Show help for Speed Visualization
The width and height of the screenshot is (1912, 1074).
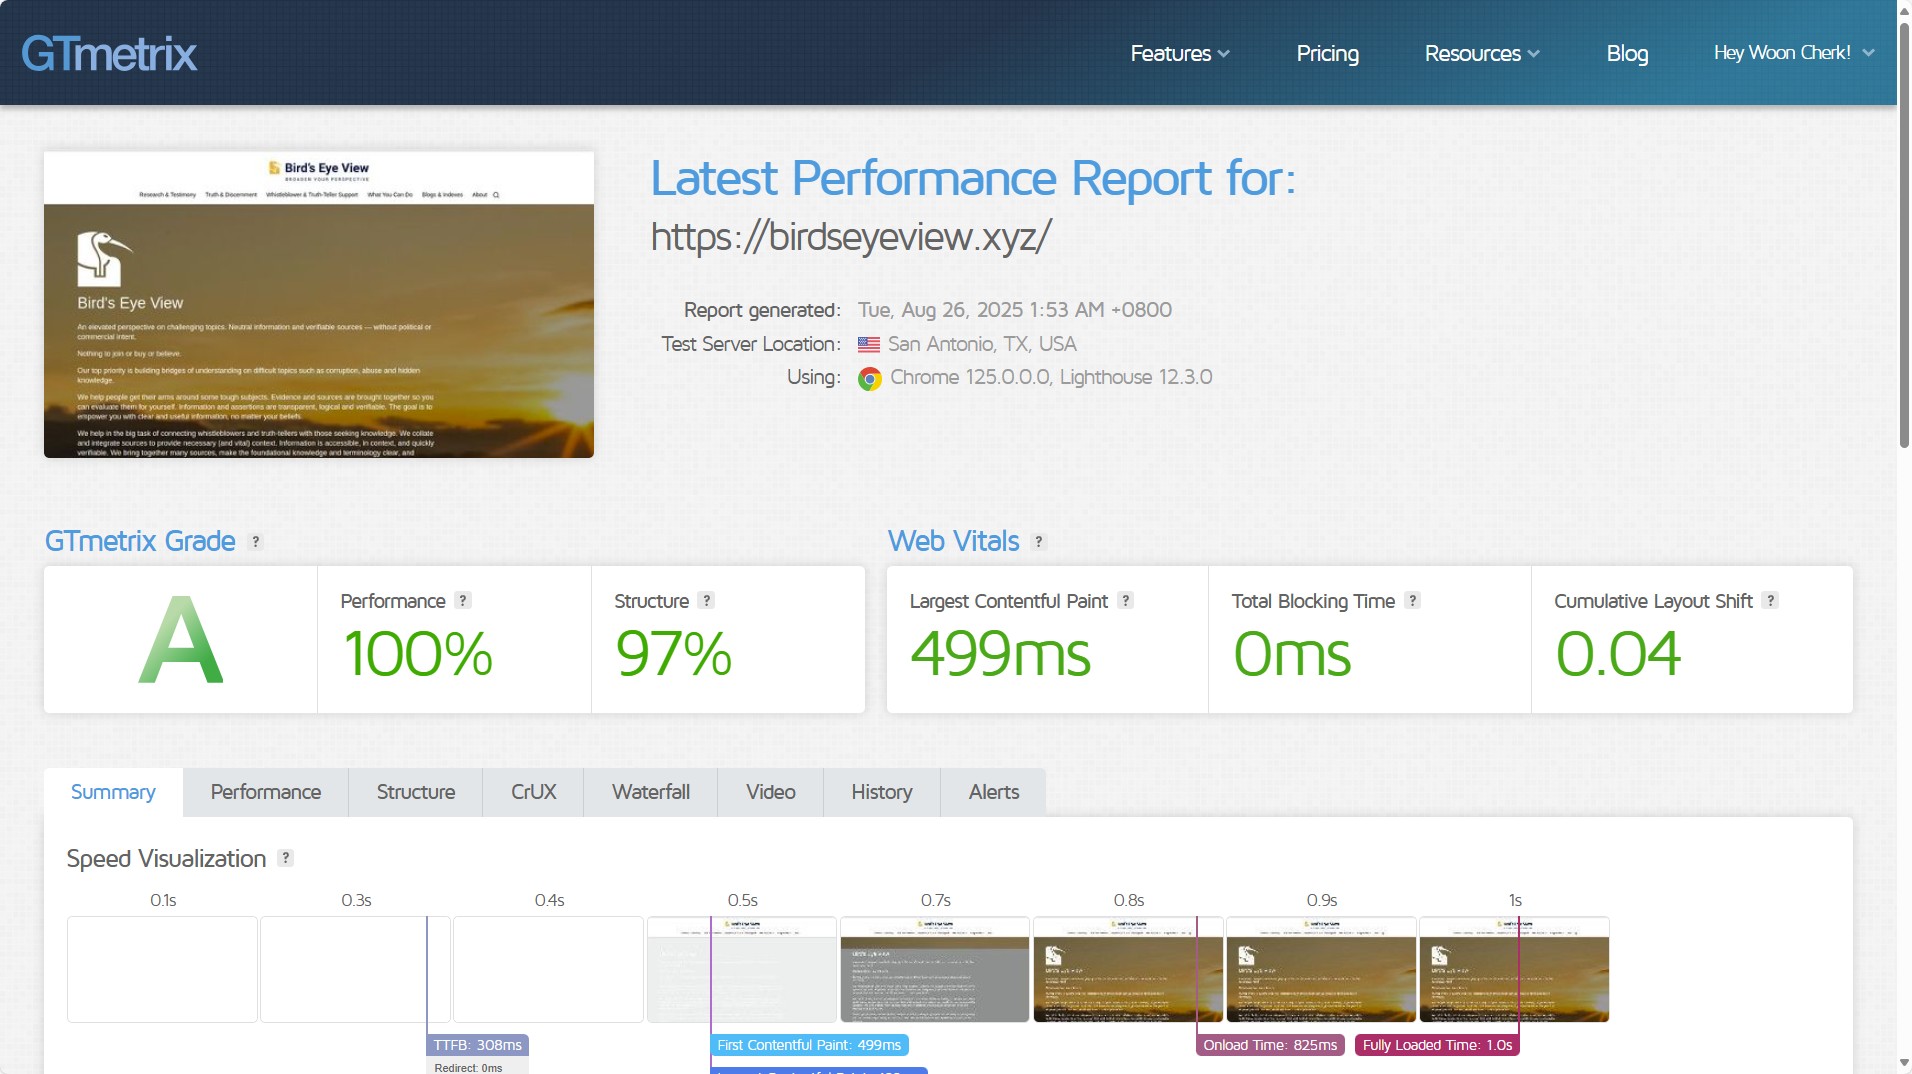point(285,858)
